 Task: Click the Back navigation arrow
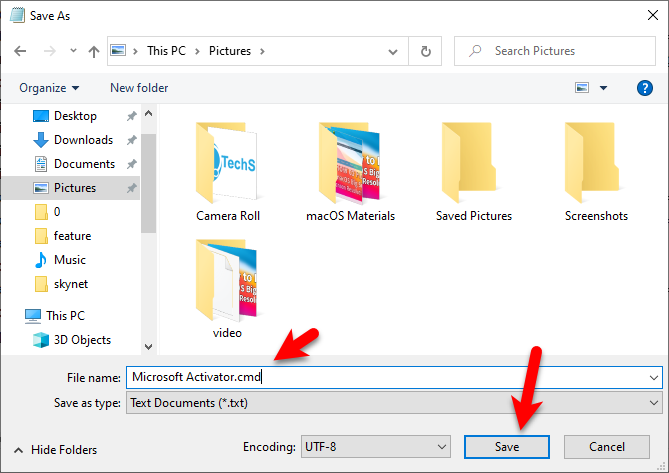coord(20,51)
